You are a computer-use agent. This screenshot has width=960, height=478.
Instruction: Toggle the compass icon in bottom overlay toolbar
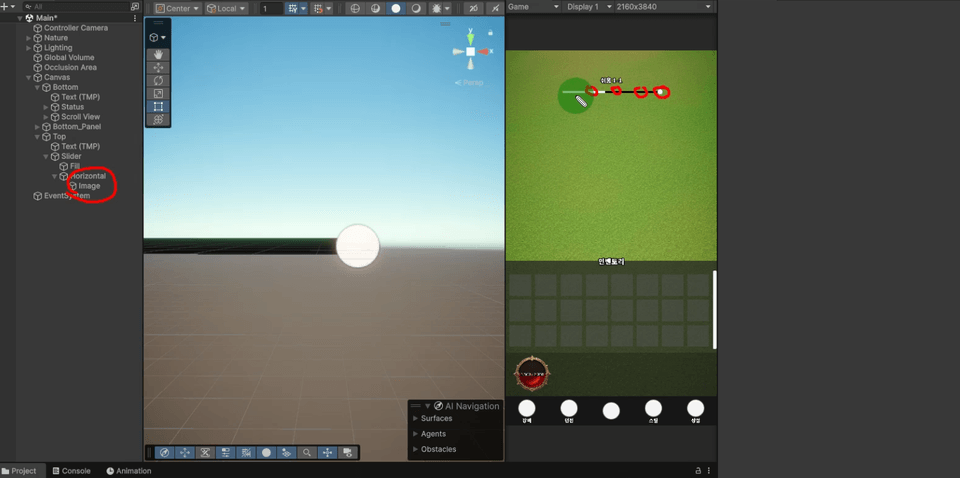click(164, 452)
